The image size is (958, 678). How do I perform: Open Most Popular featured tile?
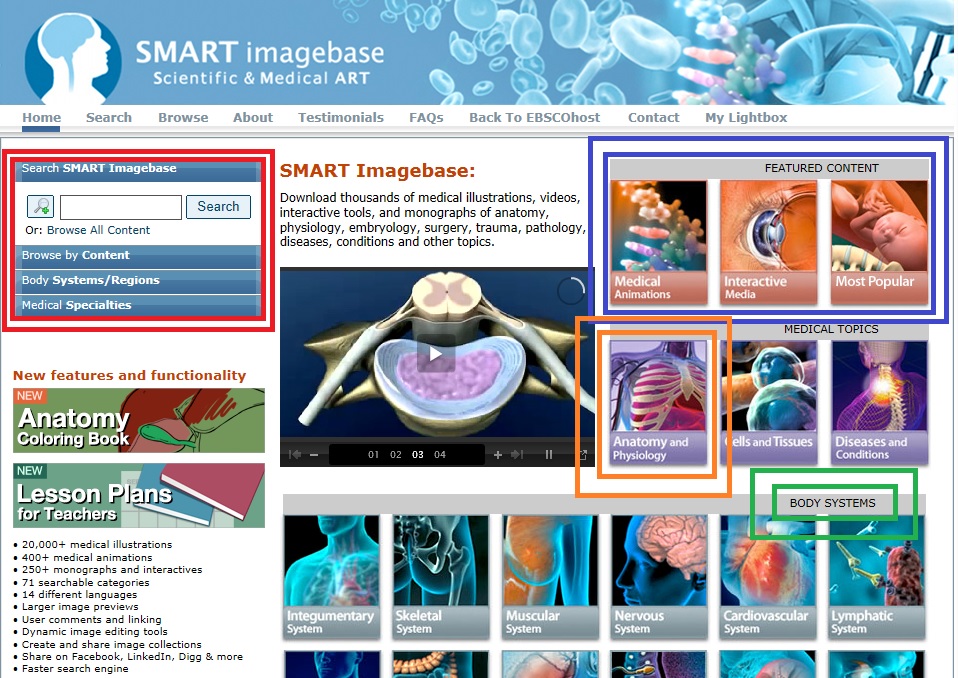[x=879, y=242]
